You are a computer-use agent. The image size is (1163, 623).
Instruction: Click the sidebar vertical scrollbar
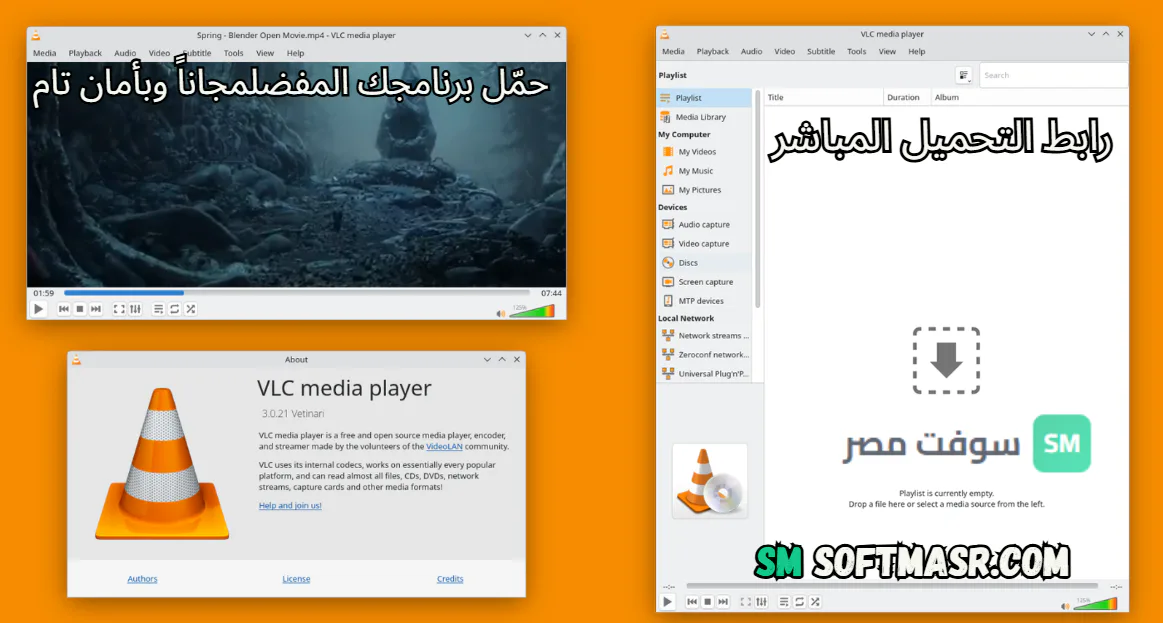(x=757, y=198)
